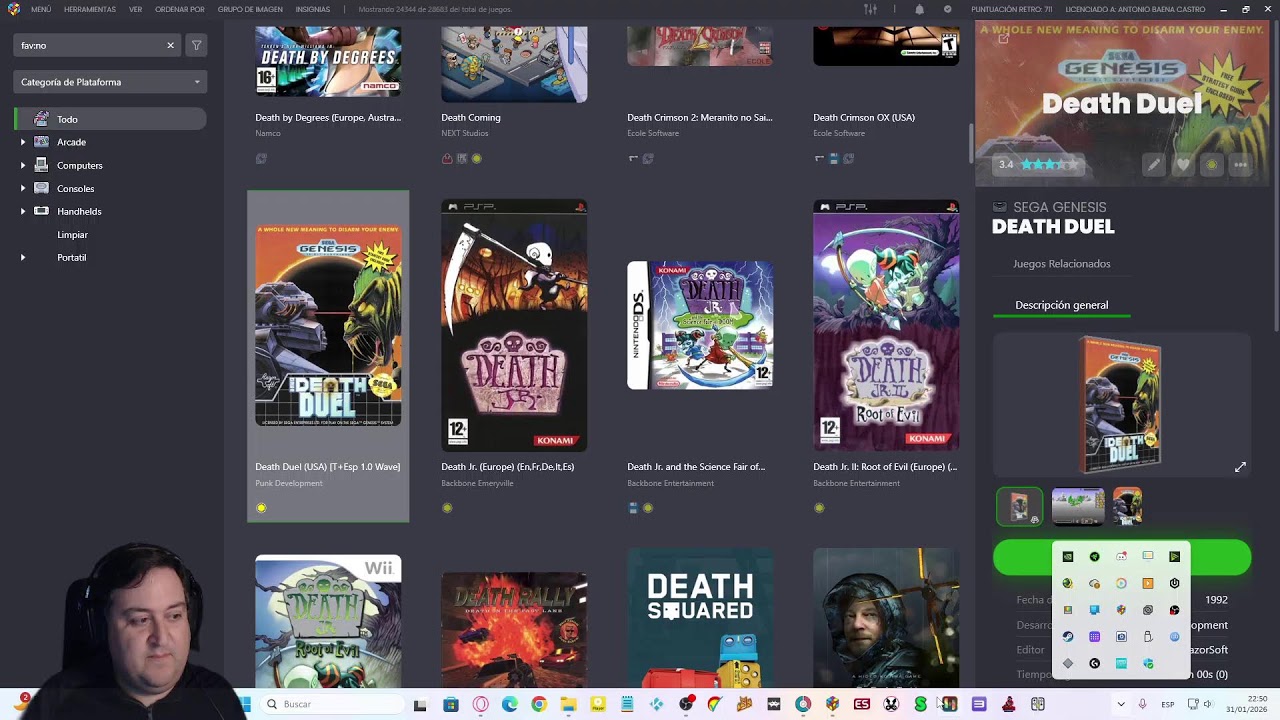
Task: Select the Death Duel Genesis cover in grid
Action: tap(328, 326)
